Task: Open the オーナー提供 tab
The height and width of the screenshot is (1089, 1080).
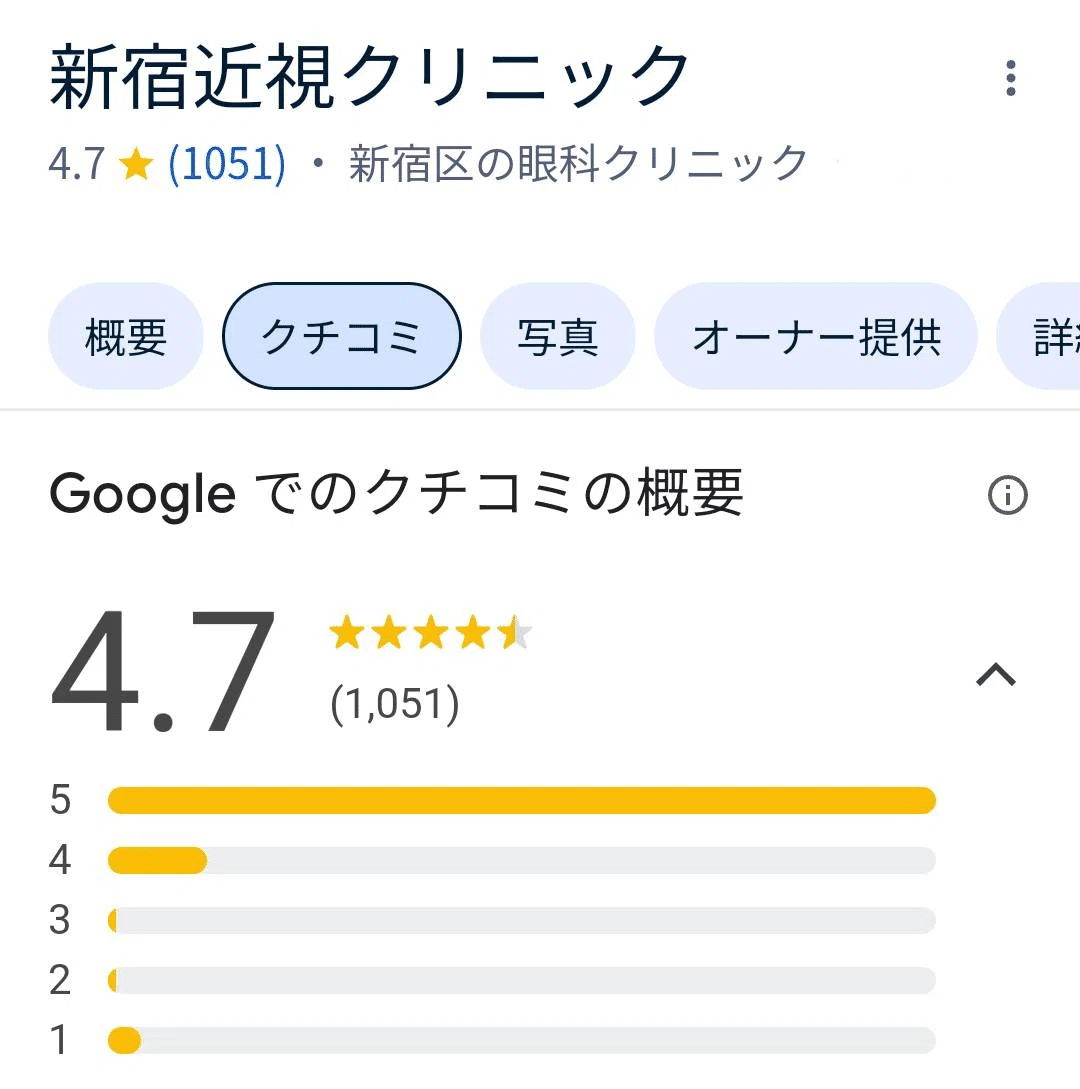Action: tap(815, 337)
